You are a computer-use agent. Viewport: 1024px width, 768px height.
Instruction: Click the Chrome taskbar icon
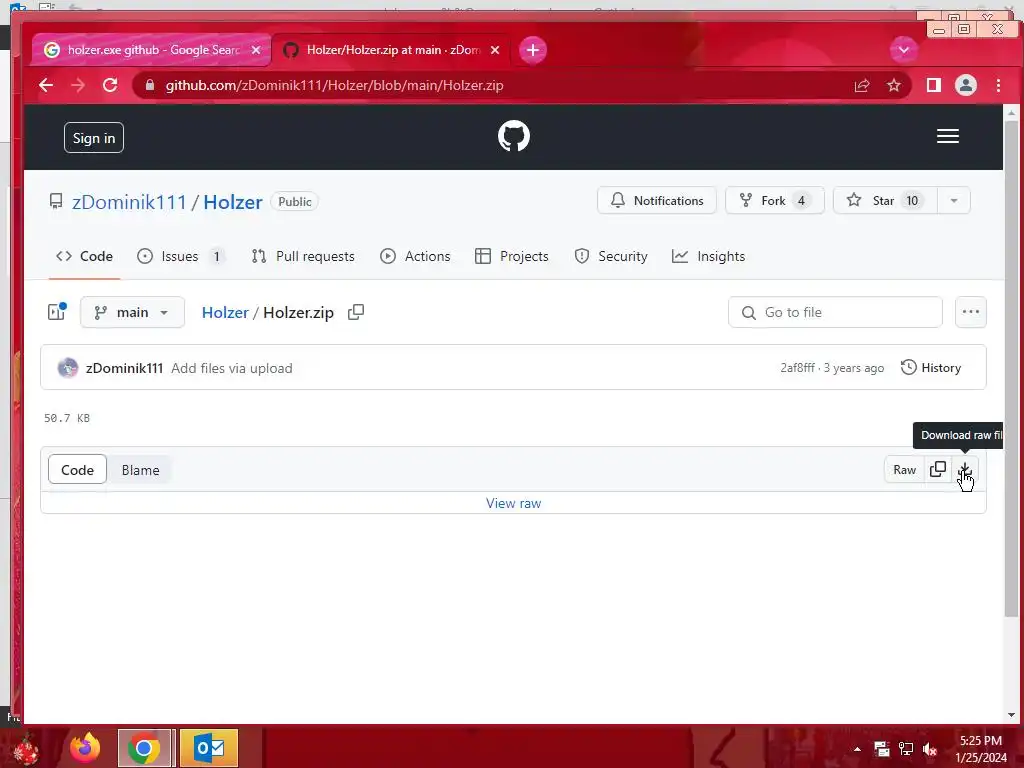coord(144,748)
